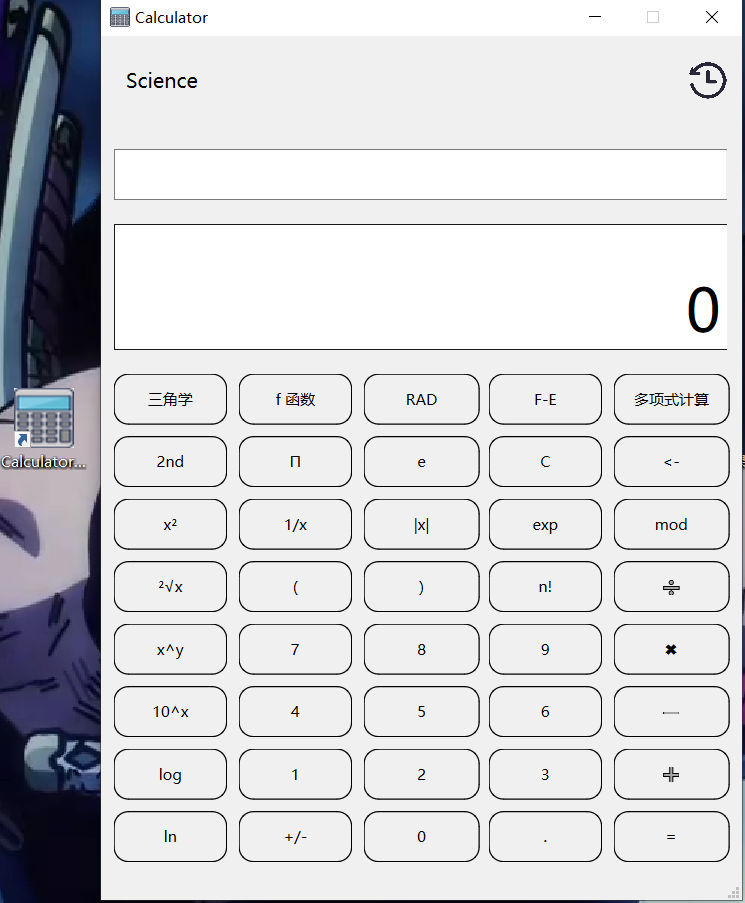The width and height of the screenshot is (745, 903).
Task: Open the 多项式计算 polynomial calculation
Action: pyautogui.click(x=671, y=400)
